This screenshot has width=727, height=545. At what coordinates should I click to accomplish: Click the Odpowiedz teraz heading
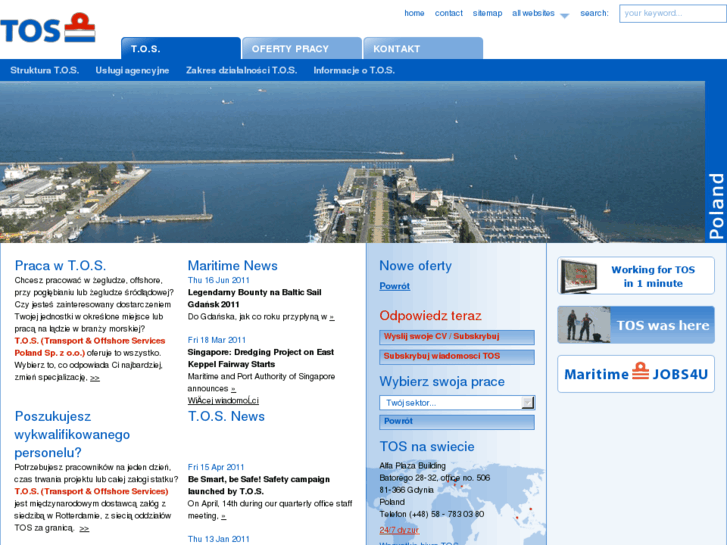click(430, 316)
